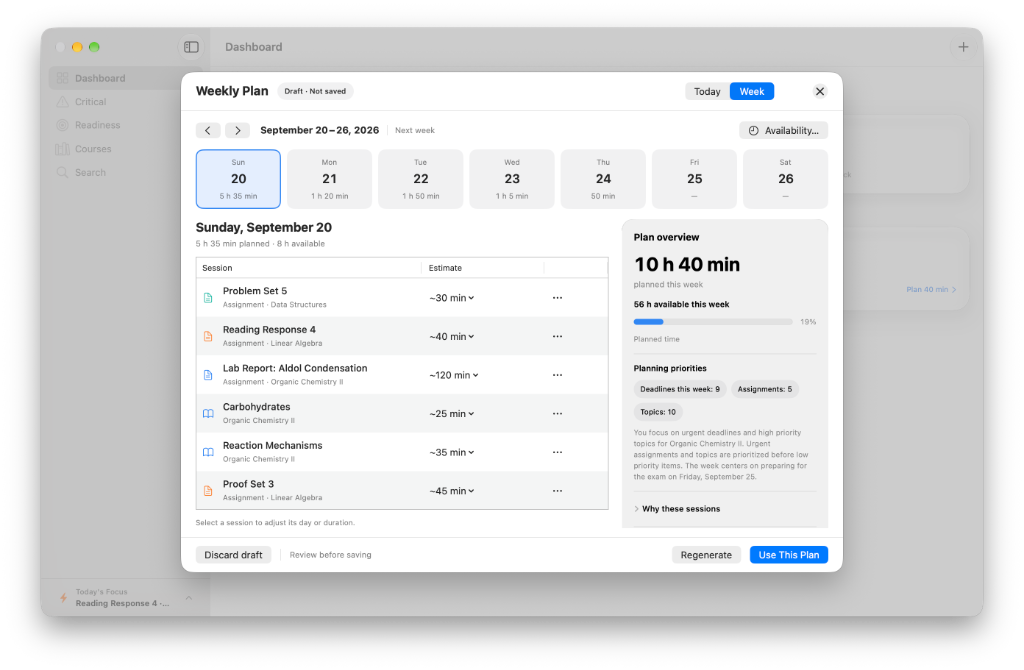
Task: Click the Estimate column header
Action: point(483,268)
